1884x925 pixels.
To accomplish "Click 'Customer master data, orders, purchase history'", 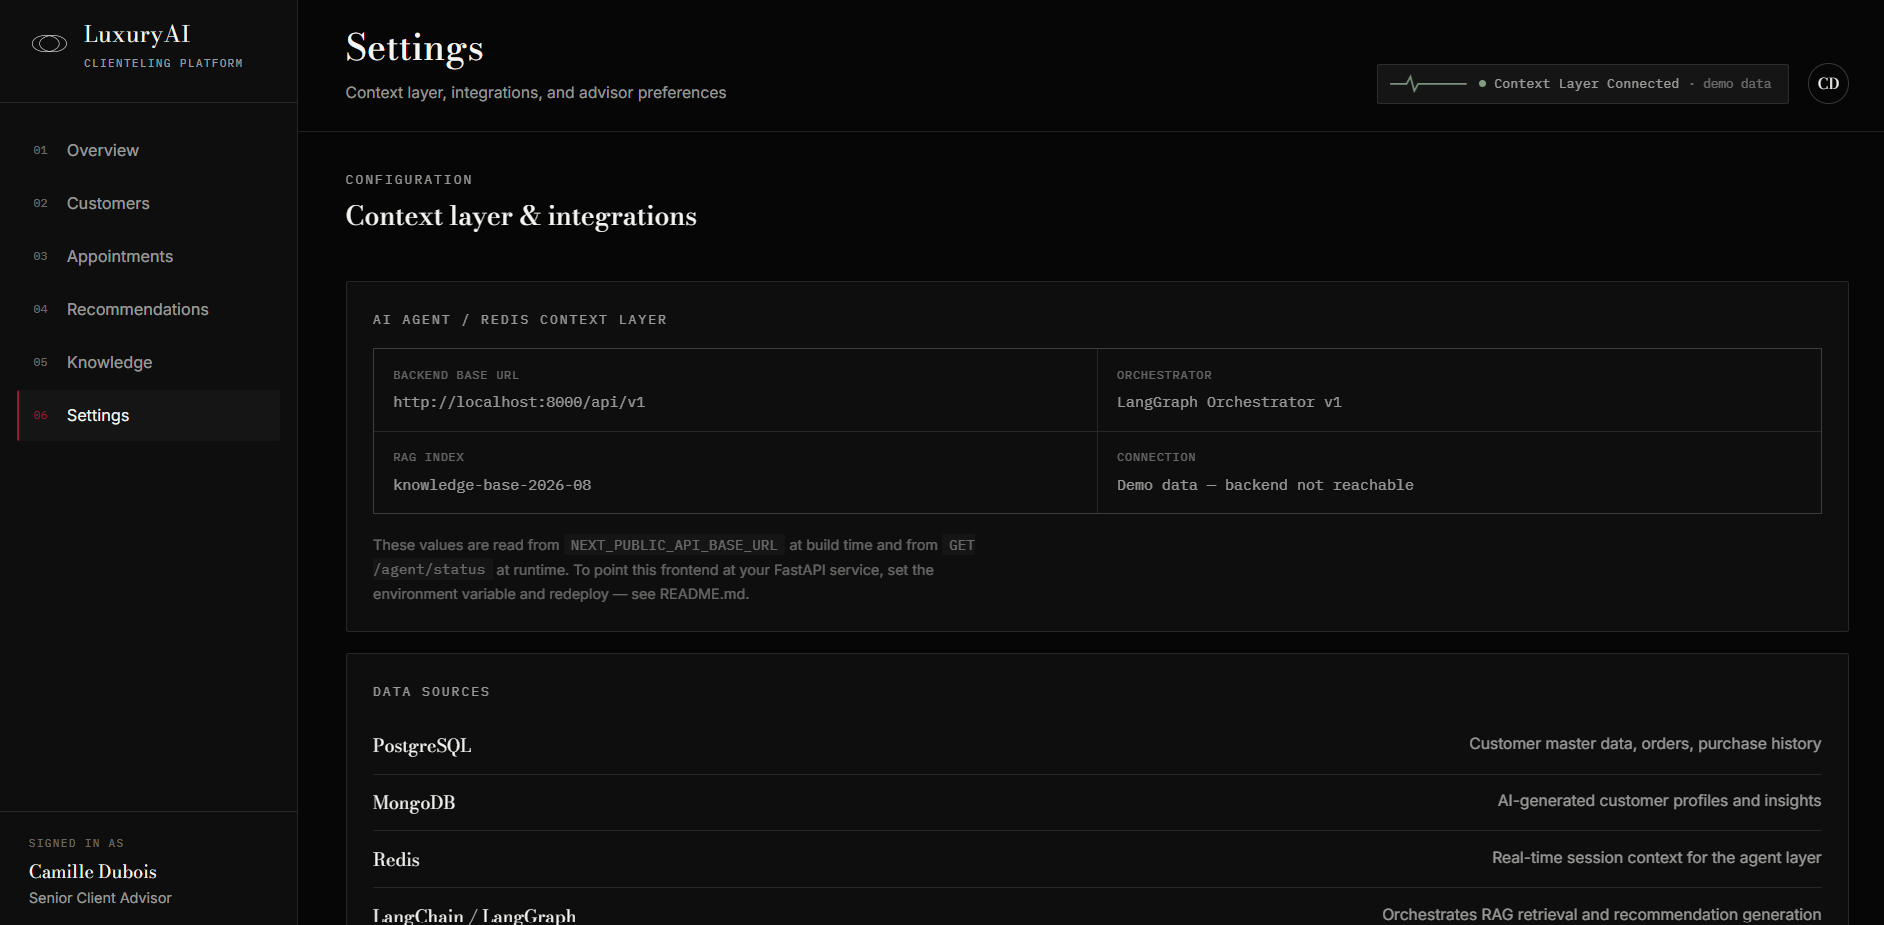I will 1645,744.
